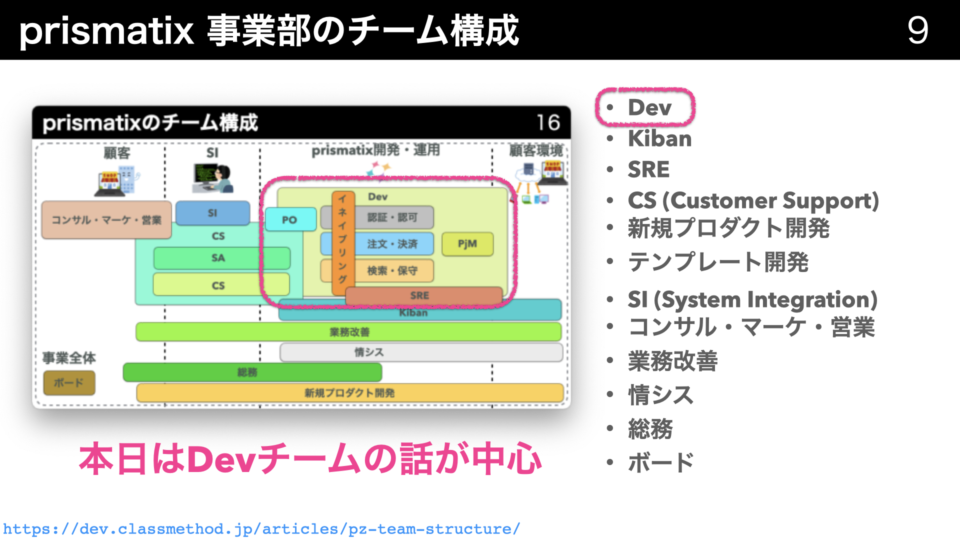Viewport: 960px width, 540px height.
Task: Click the brown 'ボード' box in diagram
Action: click(69, 383)
